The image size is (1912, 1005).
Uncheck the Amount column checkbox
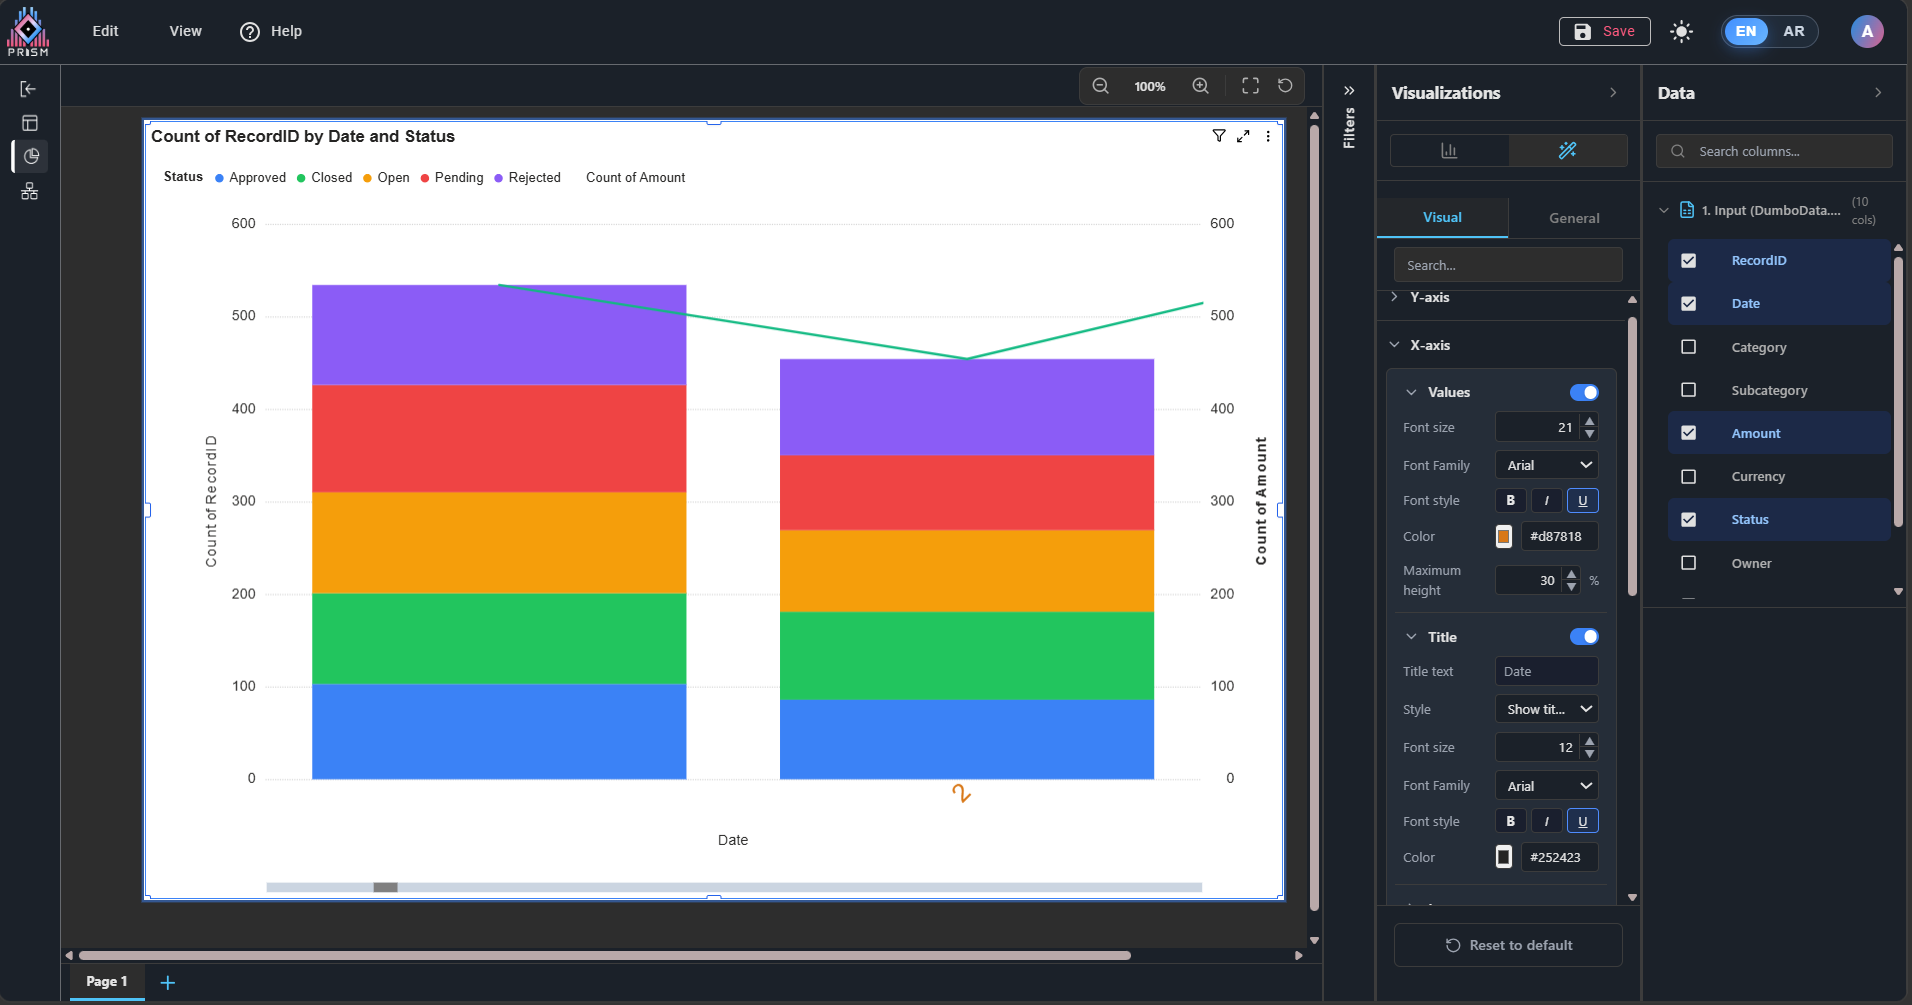(1688, 433)
